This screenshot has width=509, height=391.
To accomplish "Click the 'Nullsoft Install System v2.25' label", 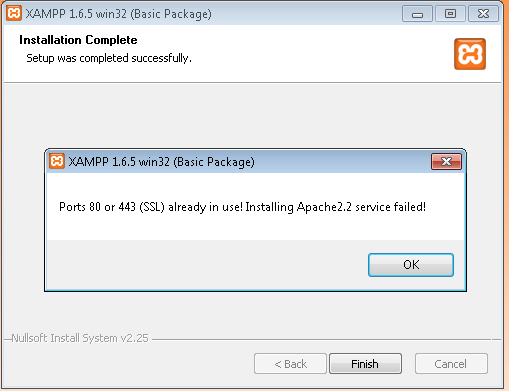I will (80, 338).
